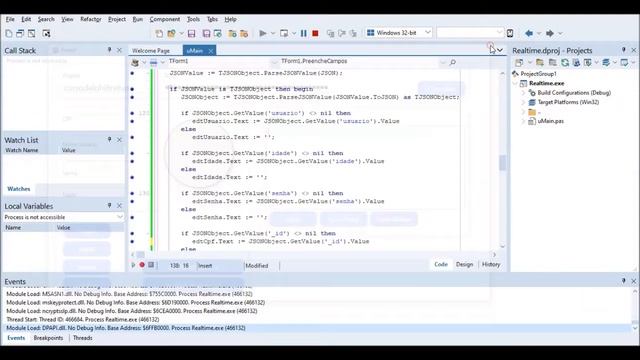This screenshot has width=640, height=360.
Task: Click the Remove file from project icon
Action: [x=244, y=33]
